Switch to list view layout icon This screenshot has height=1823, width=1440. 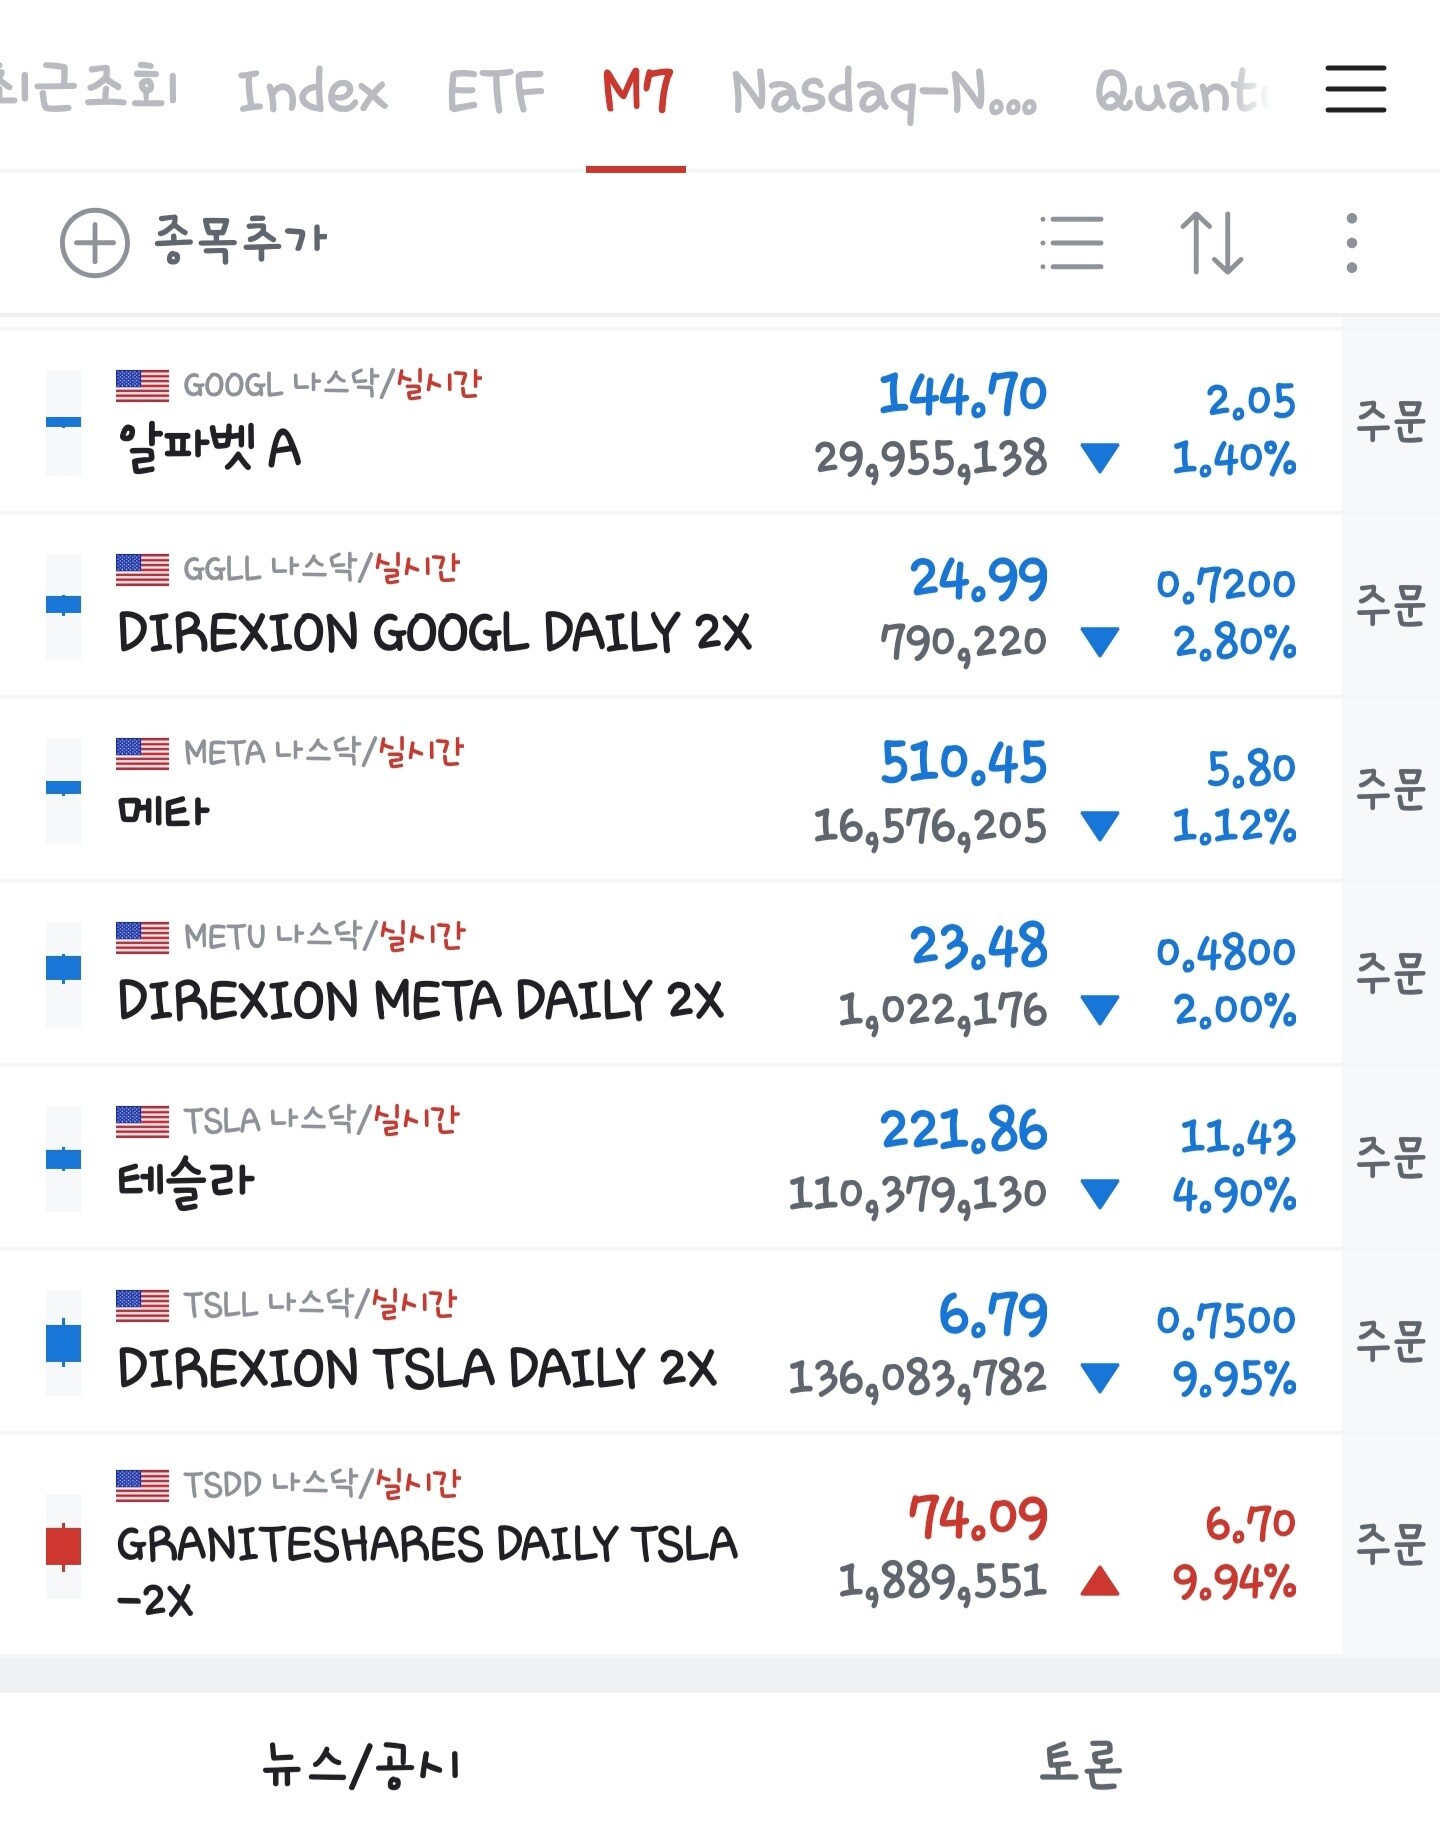pos(1071,242)
